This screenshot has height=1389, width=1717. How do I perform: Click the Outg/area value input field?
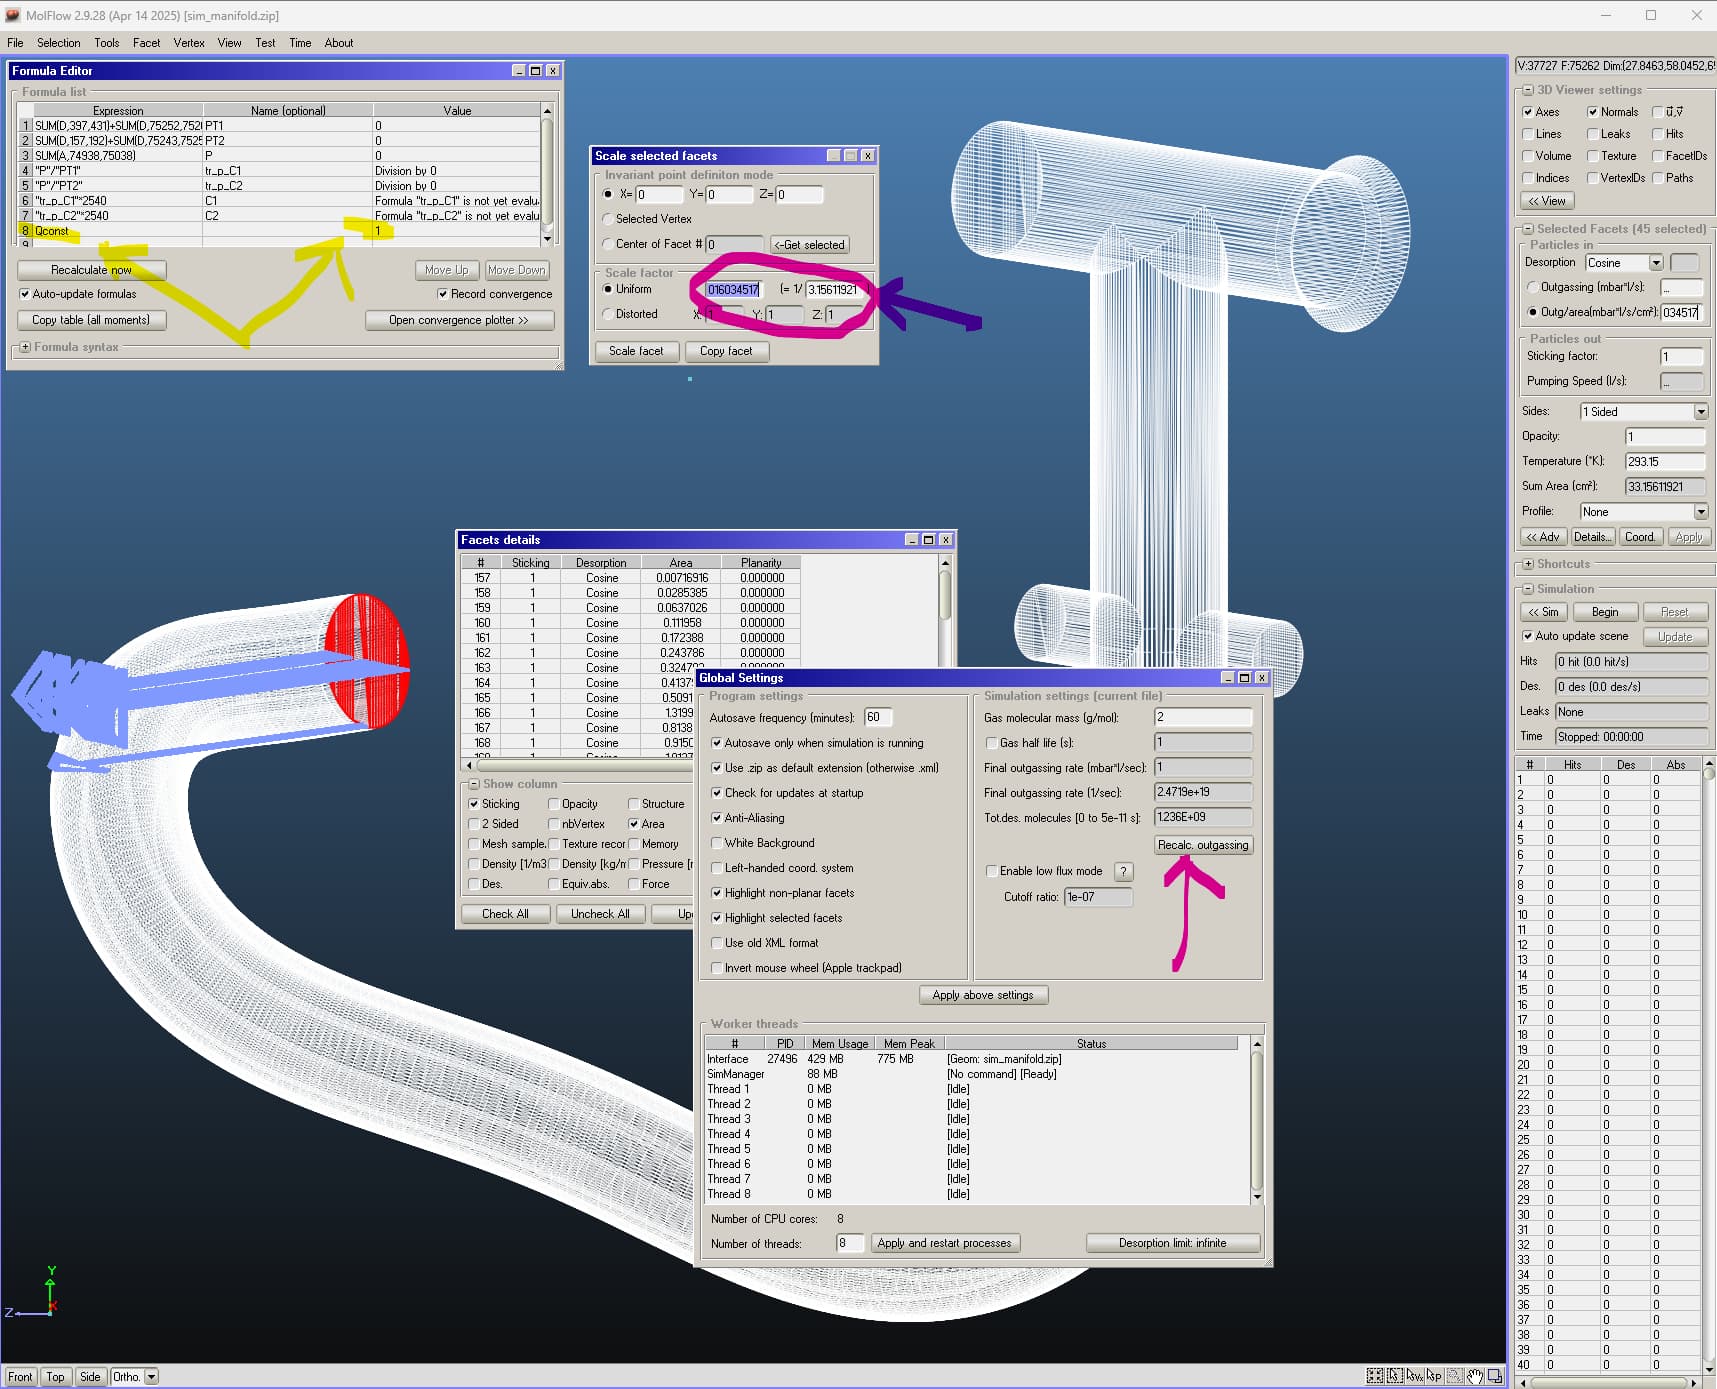(x=1681, y=312)
